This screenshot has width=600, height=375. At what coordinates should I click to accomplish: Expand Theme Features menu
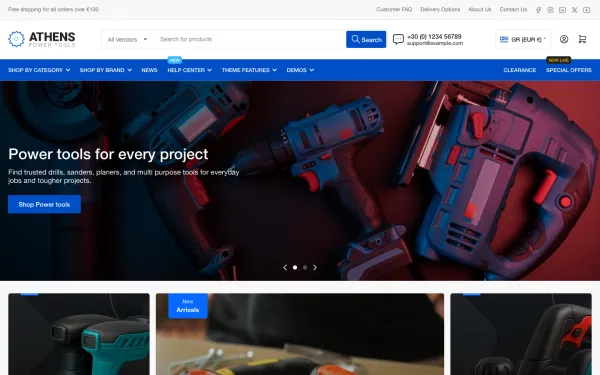click(249, 70)
